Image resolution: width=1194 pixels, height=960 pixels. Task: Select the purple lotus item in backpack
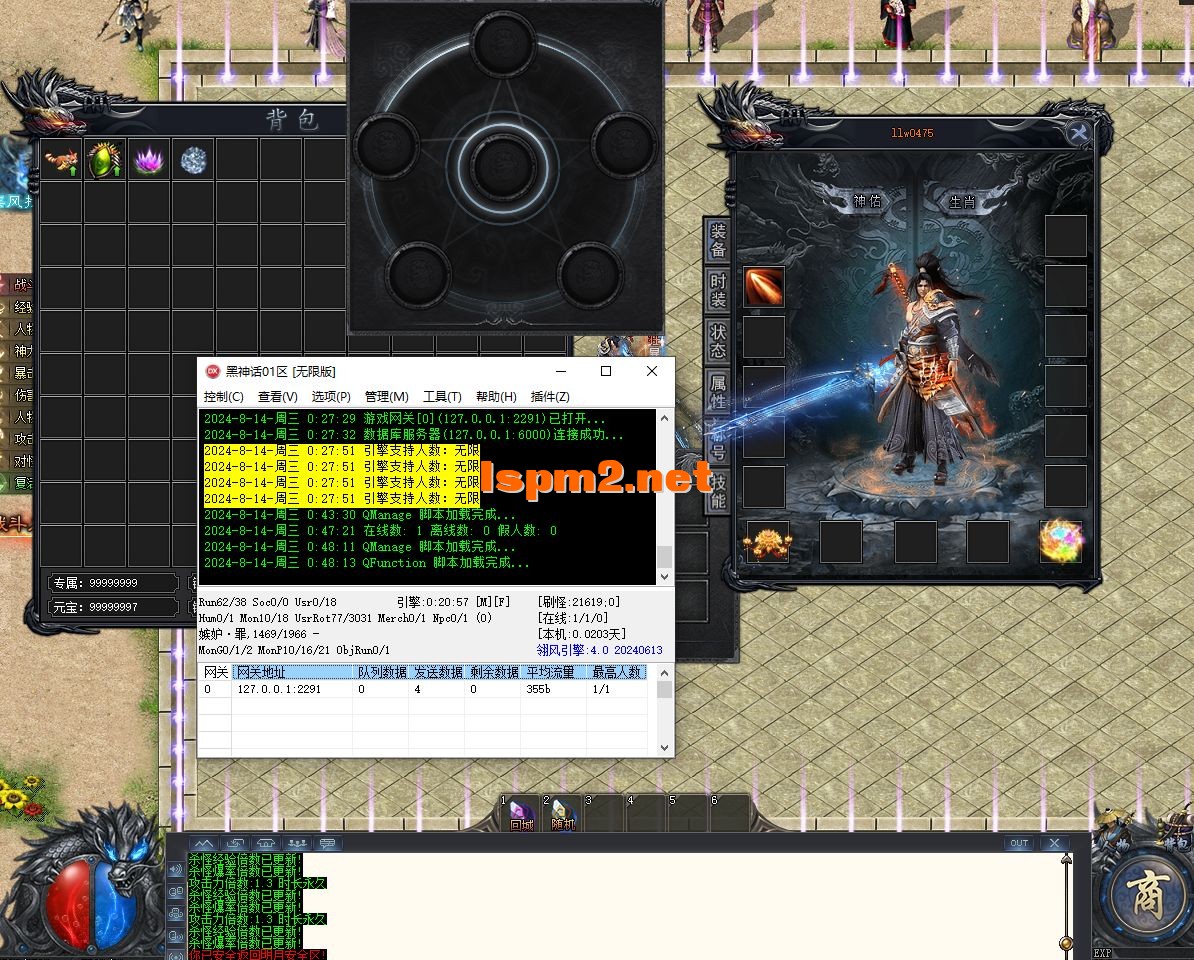point(148,160)
